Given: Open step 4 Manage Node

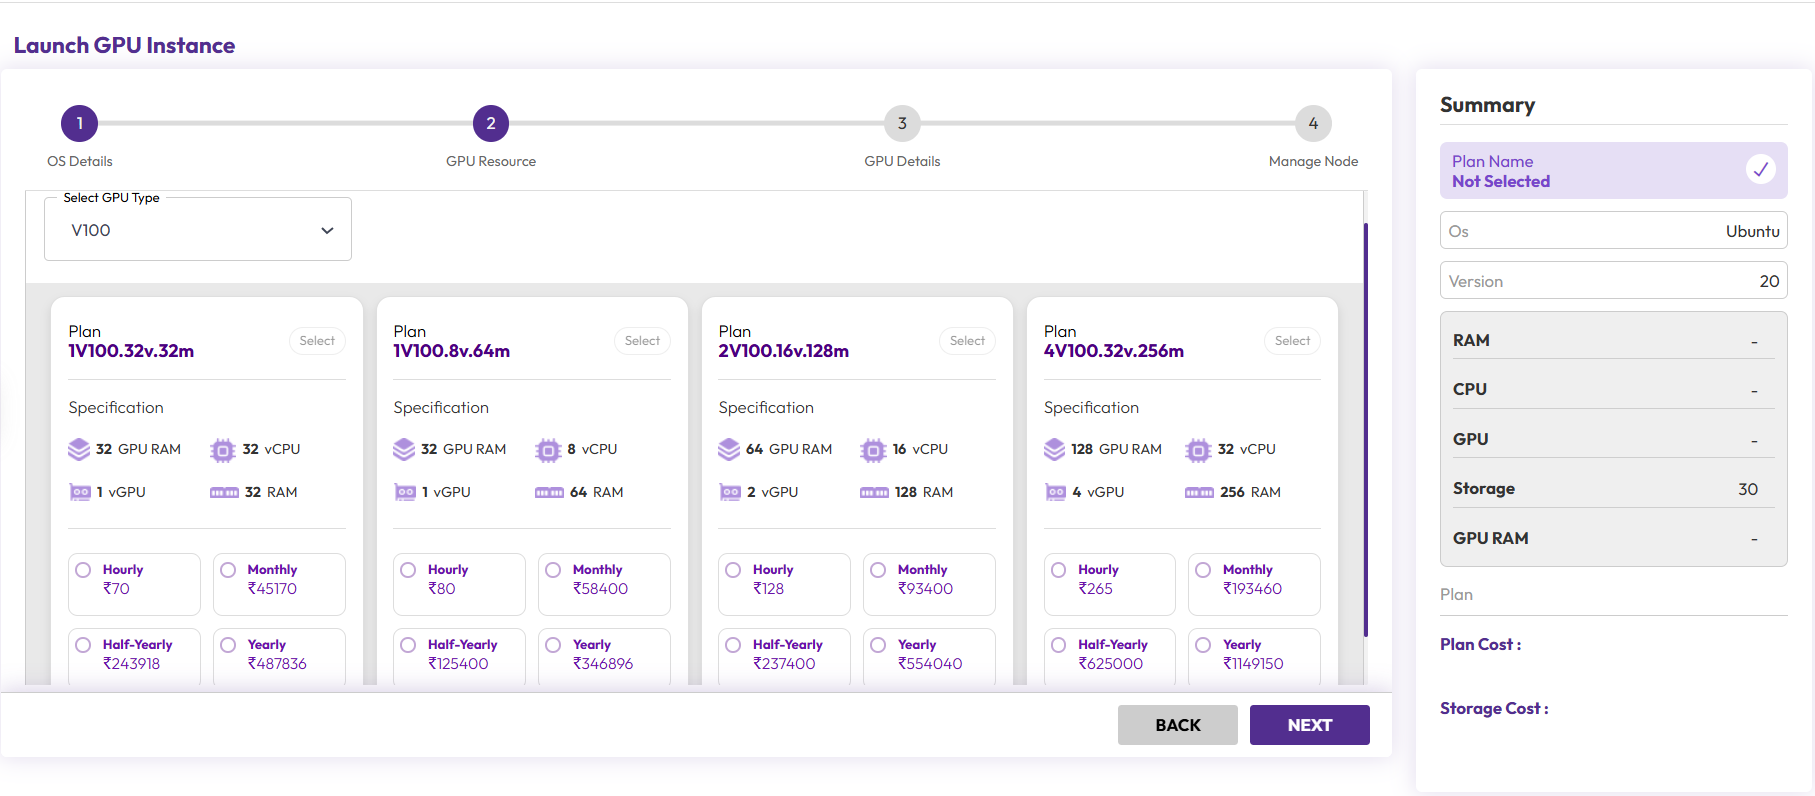Looking at the screenshot, I should click(x=1313, y=124).
